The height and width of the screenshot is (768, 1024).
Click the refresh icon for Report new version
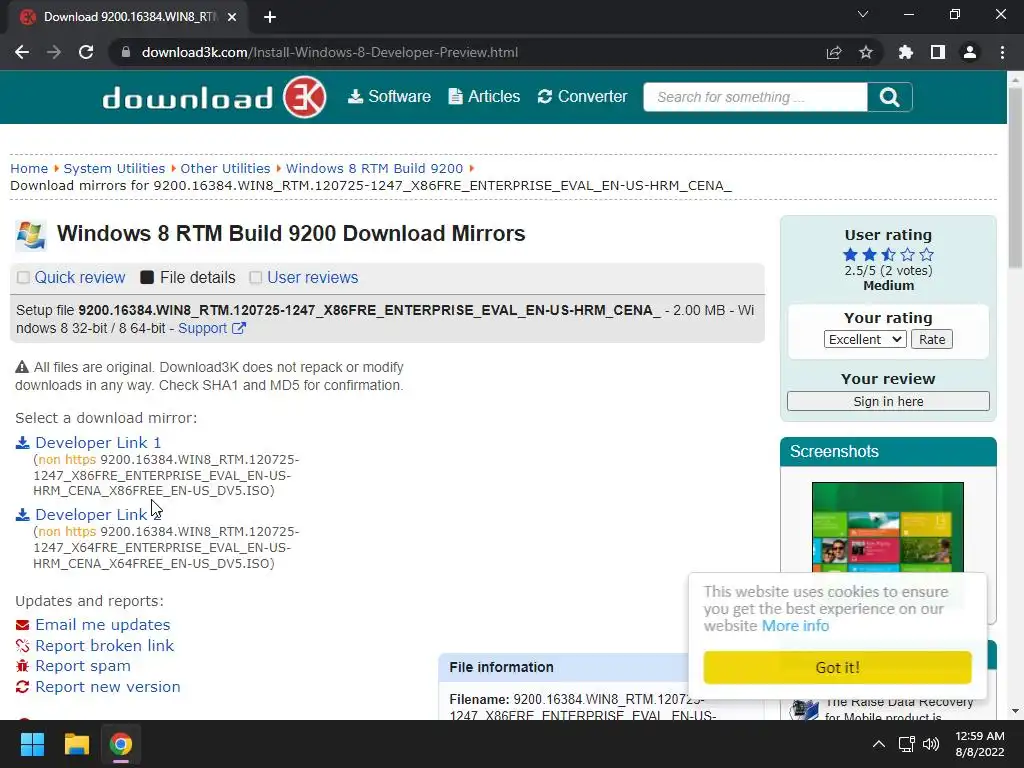pyautogui.click(x=23, y=687)
